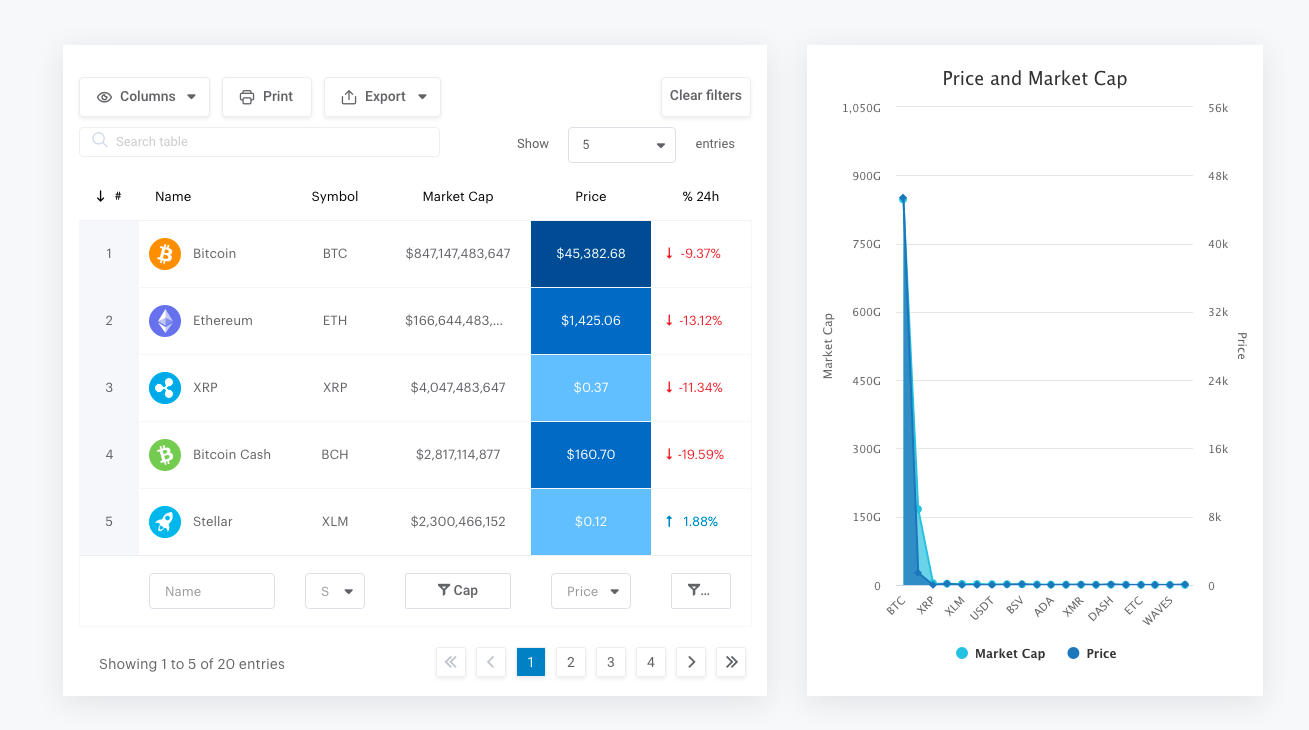Click the $45,382.68 dark blue price cell
The width and height of the screenshot is (1309, 730).
(x=591, y=254)
